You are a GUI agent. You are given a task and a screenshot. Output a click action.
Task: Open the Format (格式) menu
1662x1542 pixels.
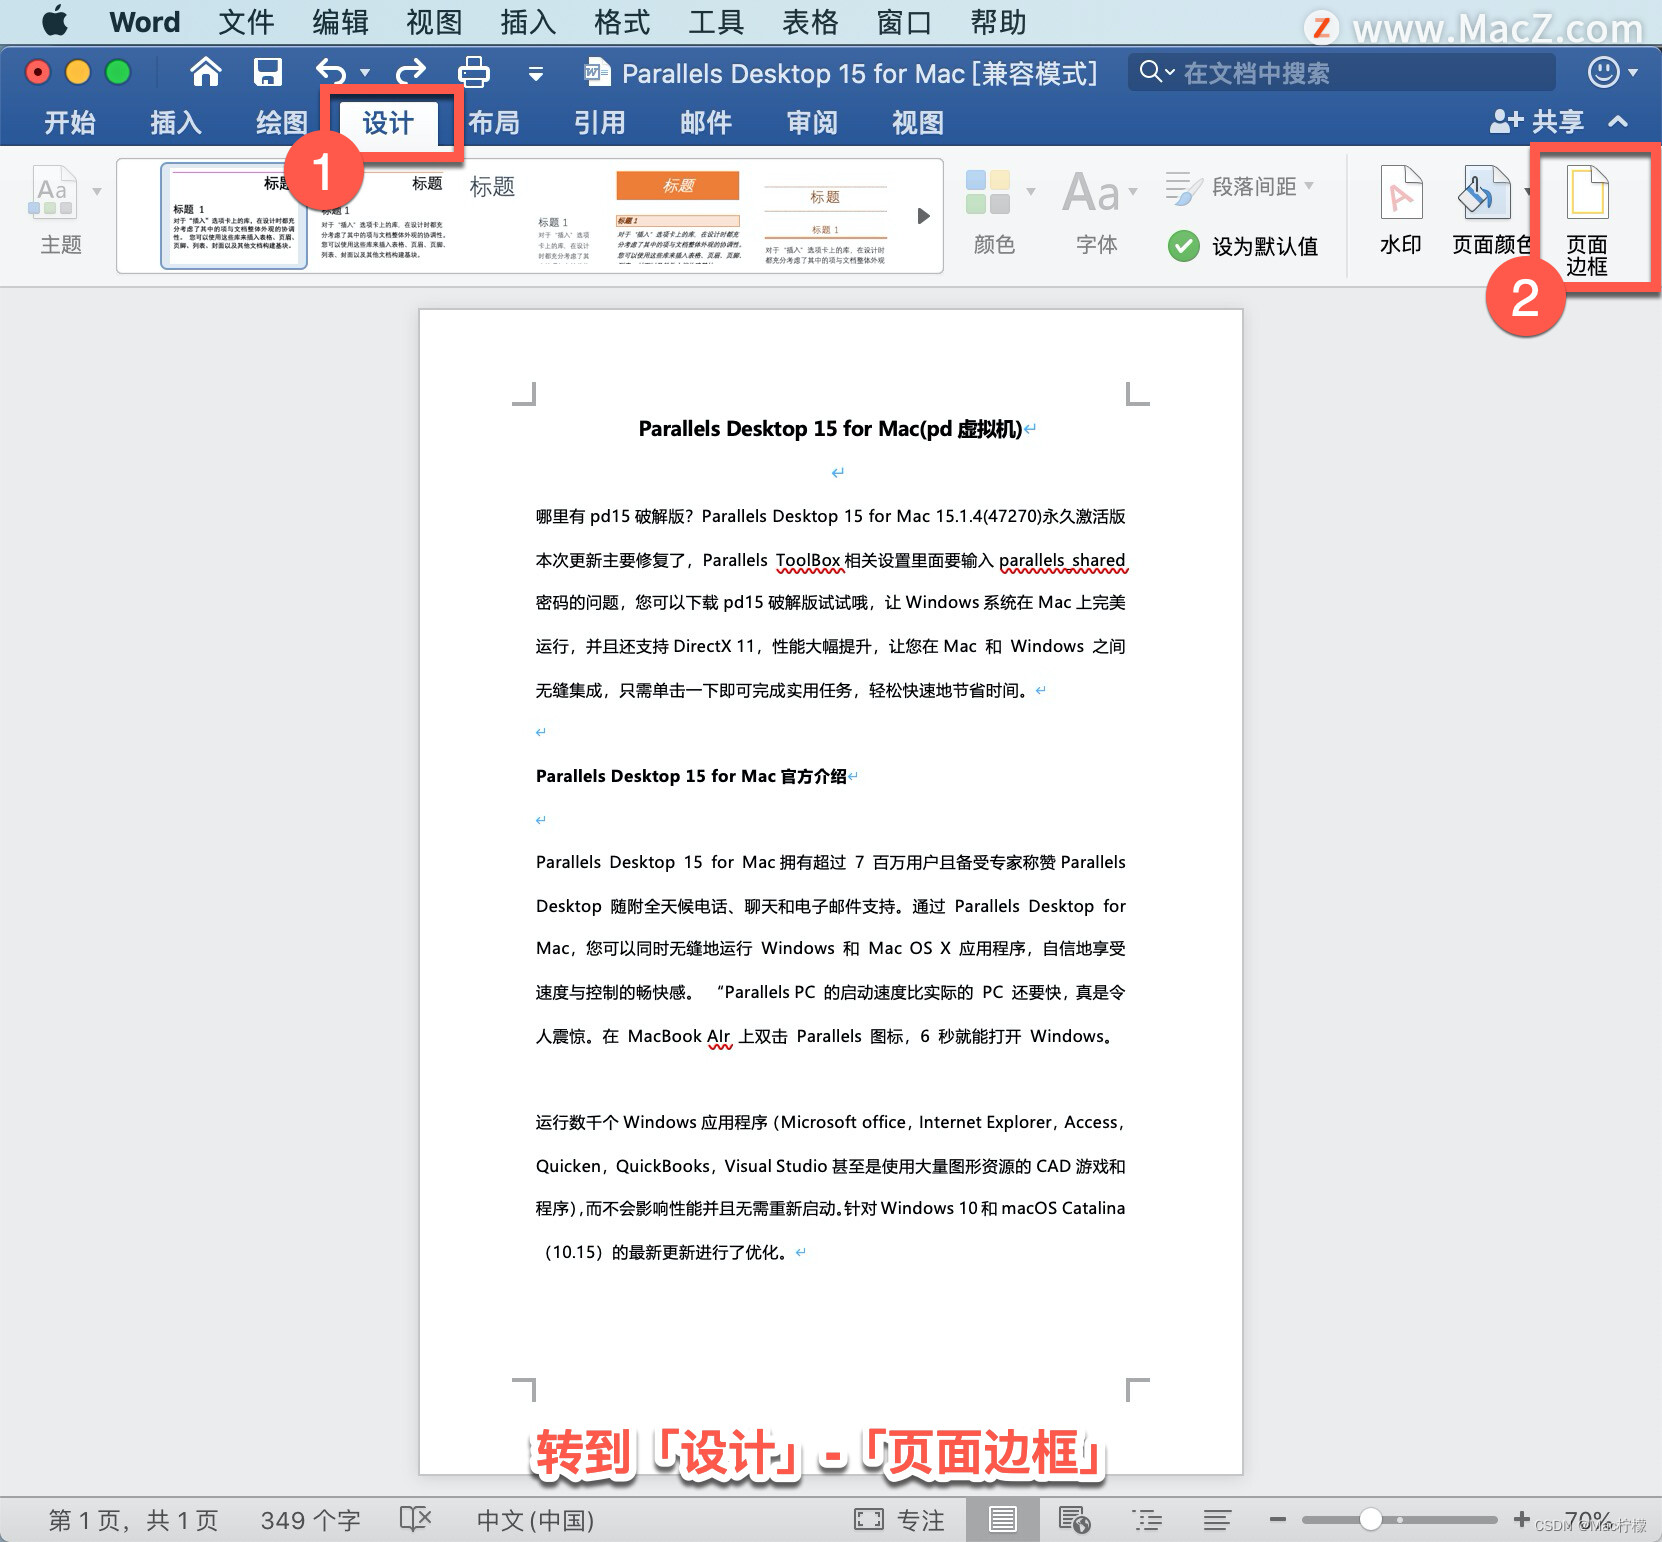622,22
